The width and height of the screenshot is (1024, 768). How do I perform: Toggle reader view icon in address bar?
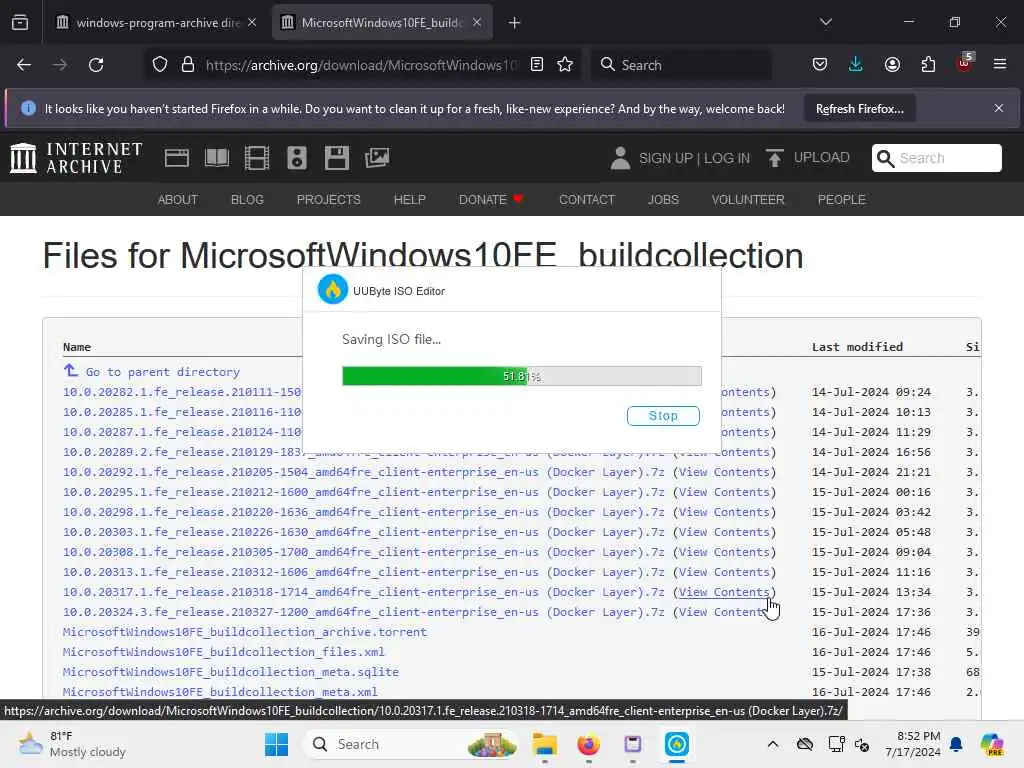pyautogui.click(x=537, y=65)
